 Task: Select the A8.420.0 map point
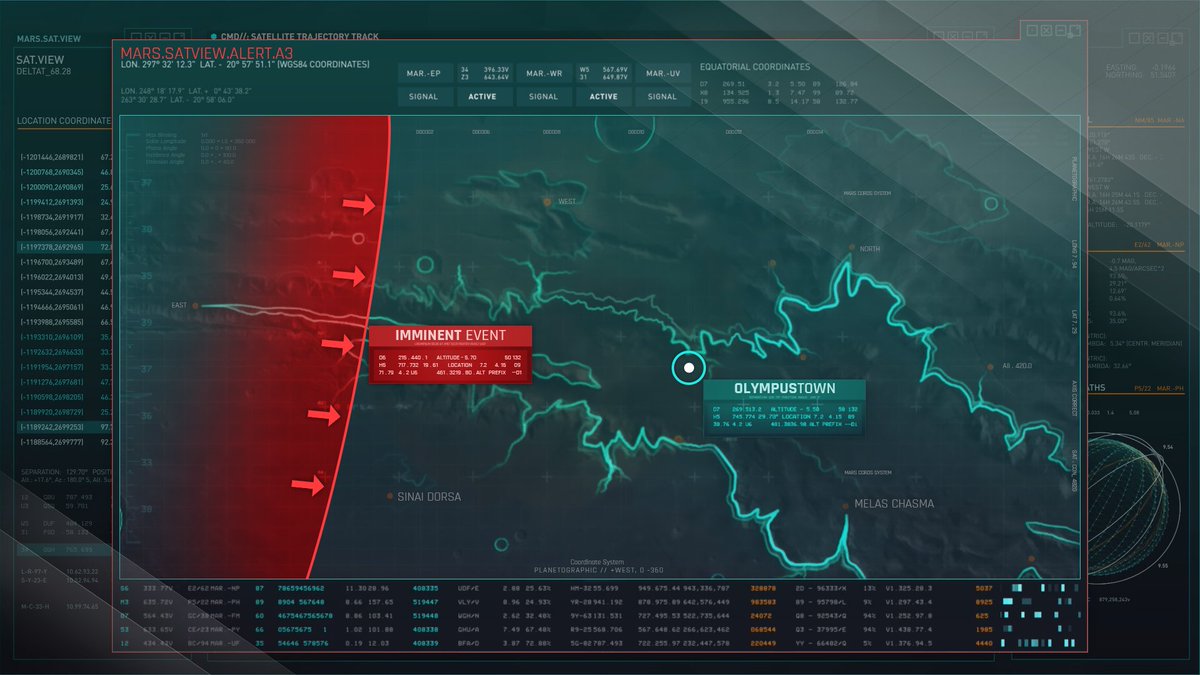pos(991,367)
